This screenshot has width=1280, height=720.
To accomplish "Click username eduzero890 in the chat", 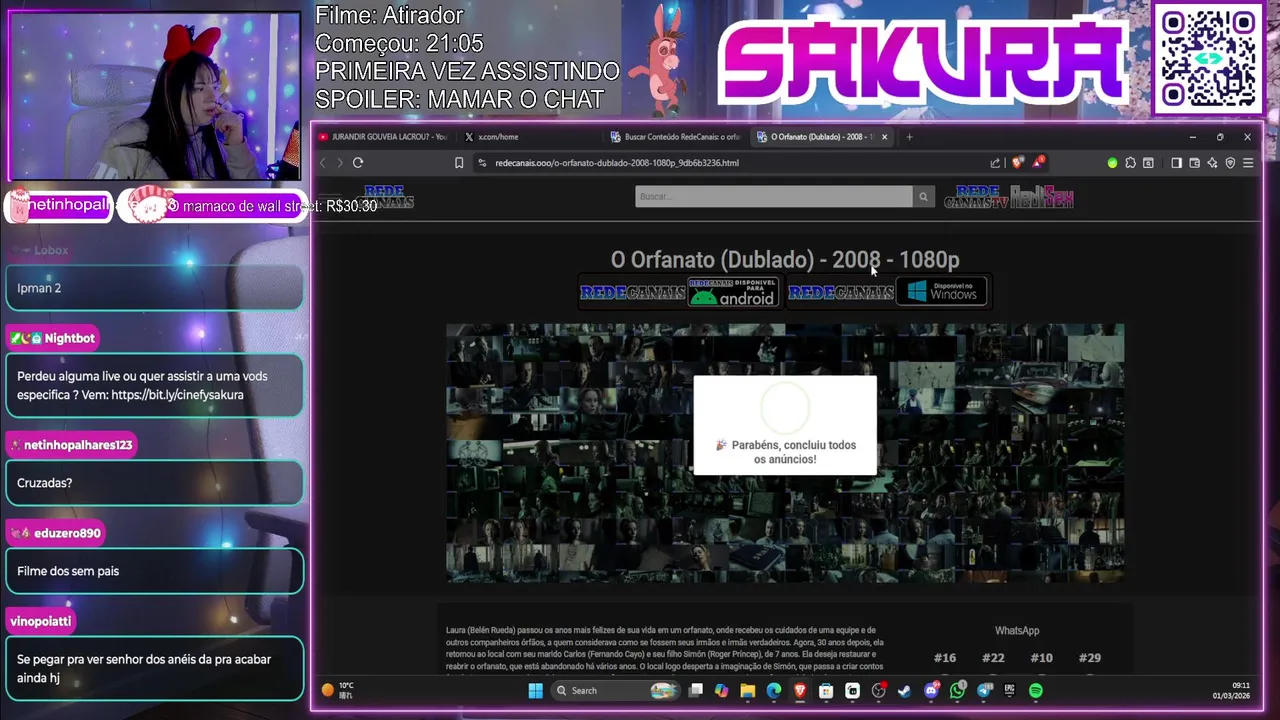I will pos(67,533).
